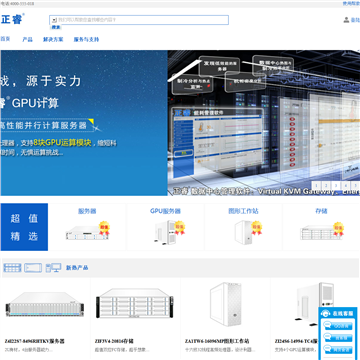Open the ZIF3V4 存储 product thumbnail
The height and width of the screenshot is (360, 360).
point(135,304)
